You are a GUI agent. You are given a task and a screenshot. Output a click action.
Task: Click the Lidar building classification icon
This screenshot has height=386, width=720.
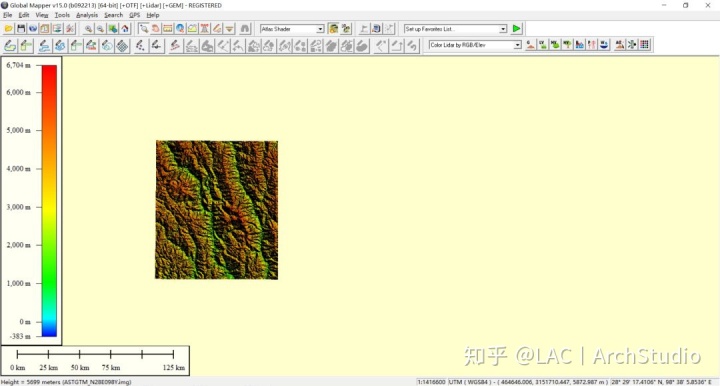[x=579, y=45]
